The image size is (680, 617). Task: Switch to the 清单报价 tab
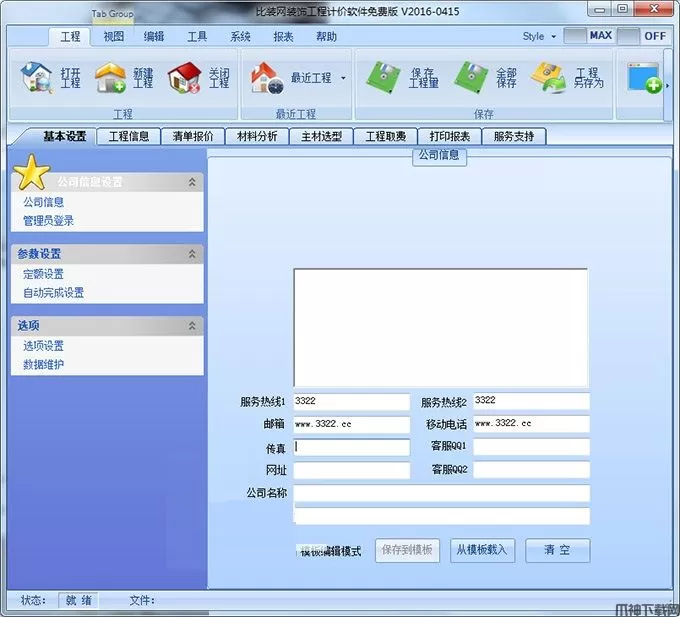(x=193, y=137)
